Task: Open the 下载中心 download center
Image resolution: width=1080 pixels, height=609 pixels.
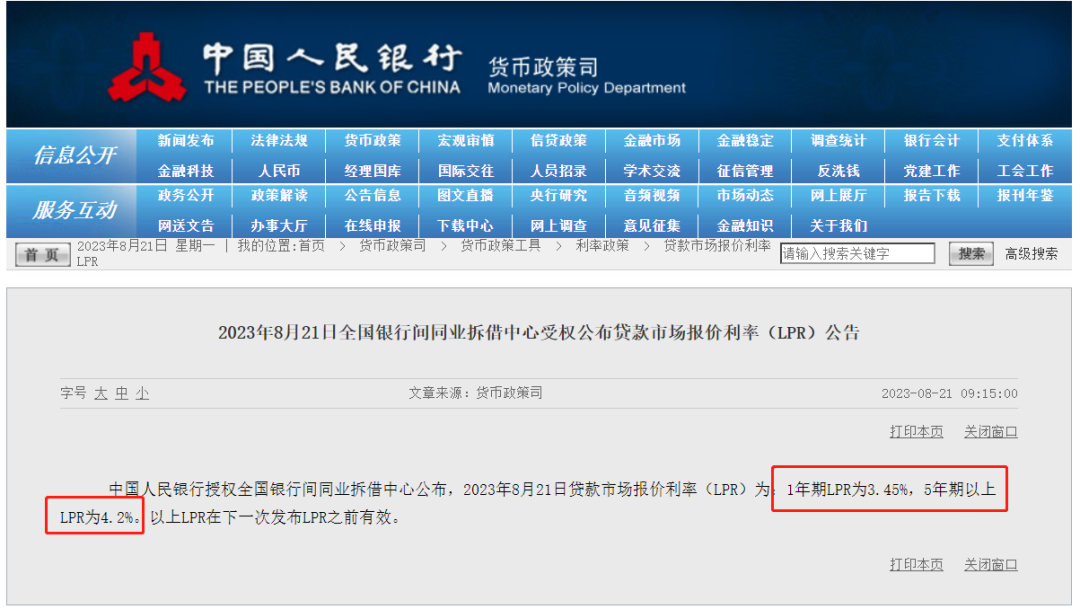Action: tap(466, 226)
